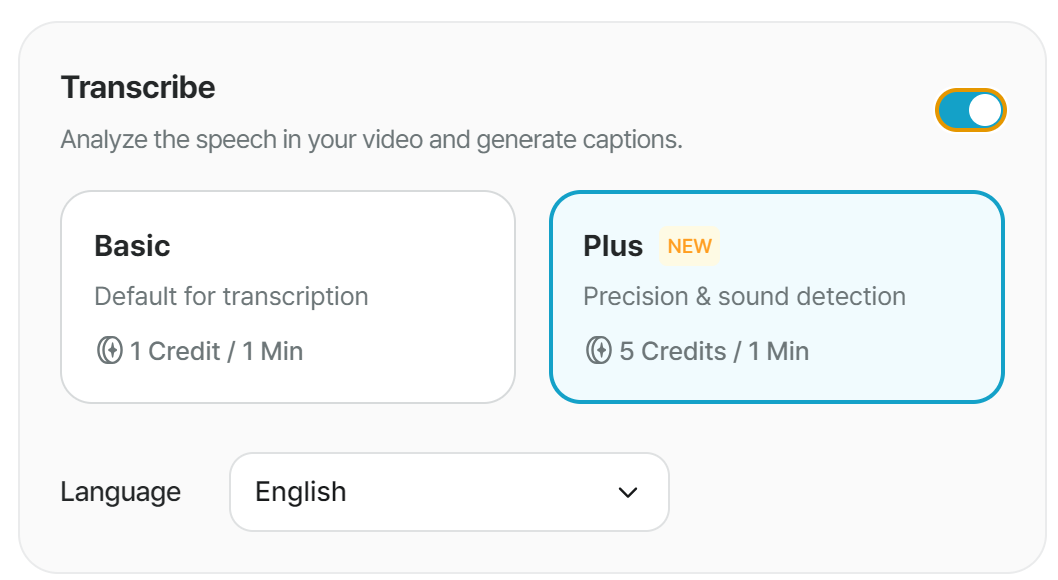Click the English text in language selector
The width and height of the screenshot is (1058, 580).
coord(301,492)
